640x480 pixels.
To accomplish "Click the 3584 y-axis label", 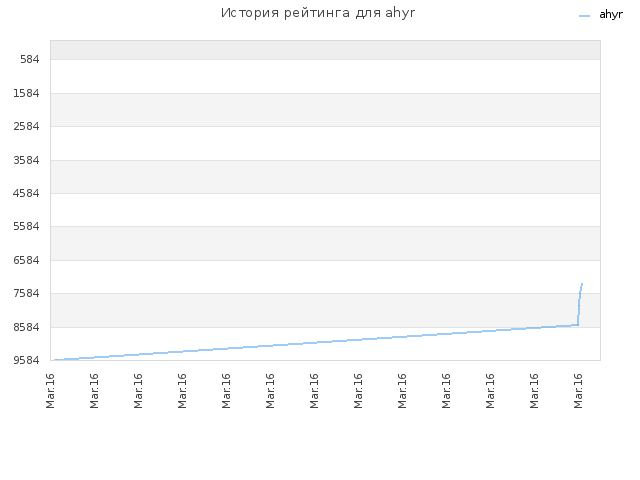I will tap(27, 160).
